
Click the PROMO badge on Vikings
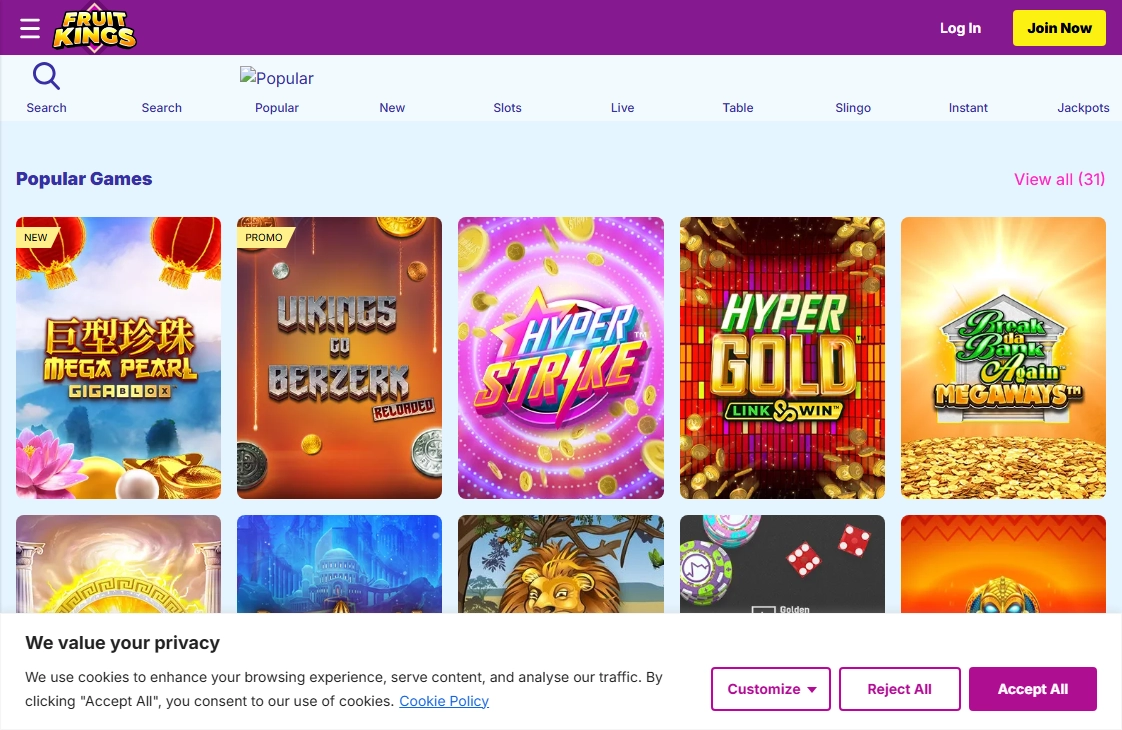(264, 238)
